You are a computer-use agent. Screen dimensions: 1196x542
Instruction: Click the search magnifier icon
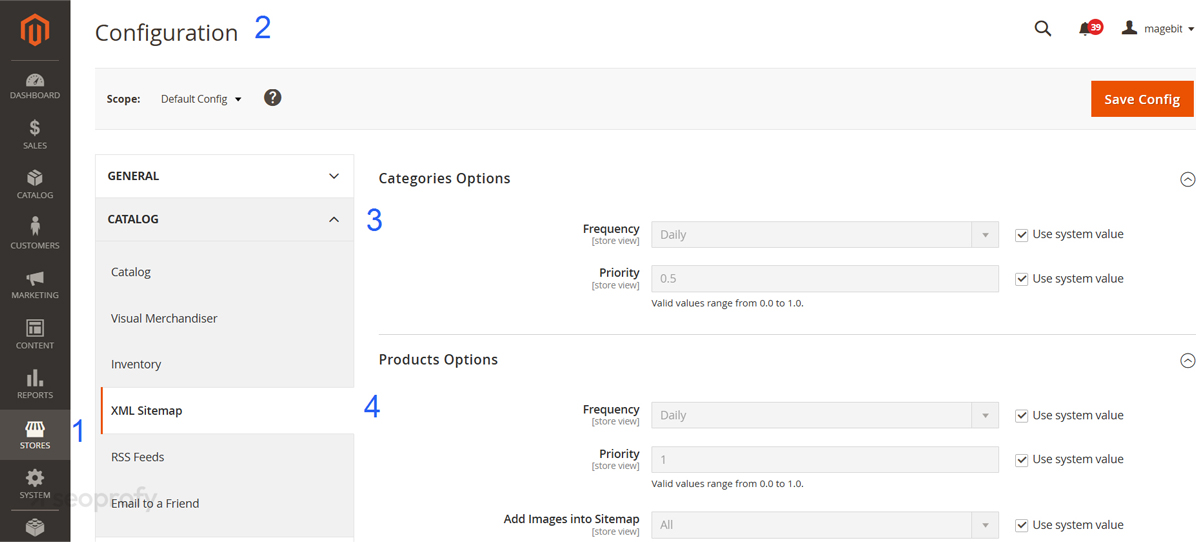tap(1043, 29)
